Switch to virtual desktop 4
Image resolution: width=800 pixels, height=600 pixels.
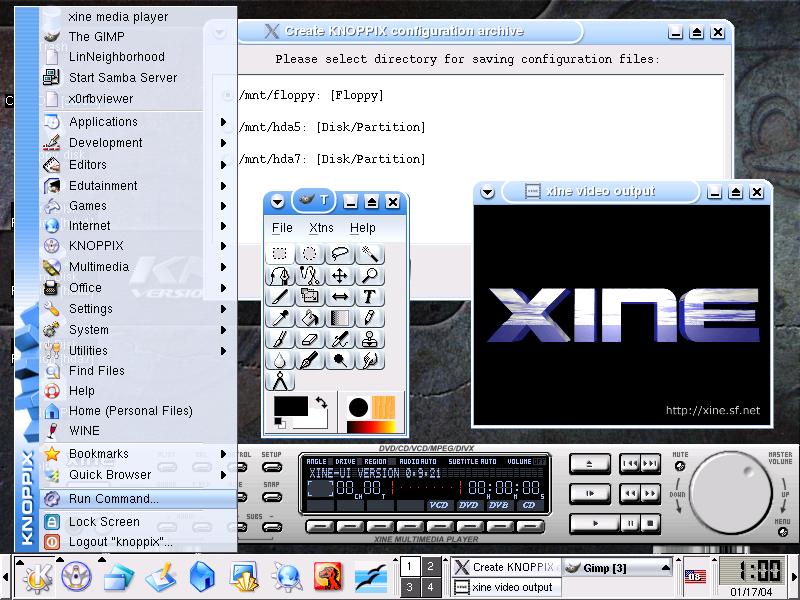click(x=430, y=587)
